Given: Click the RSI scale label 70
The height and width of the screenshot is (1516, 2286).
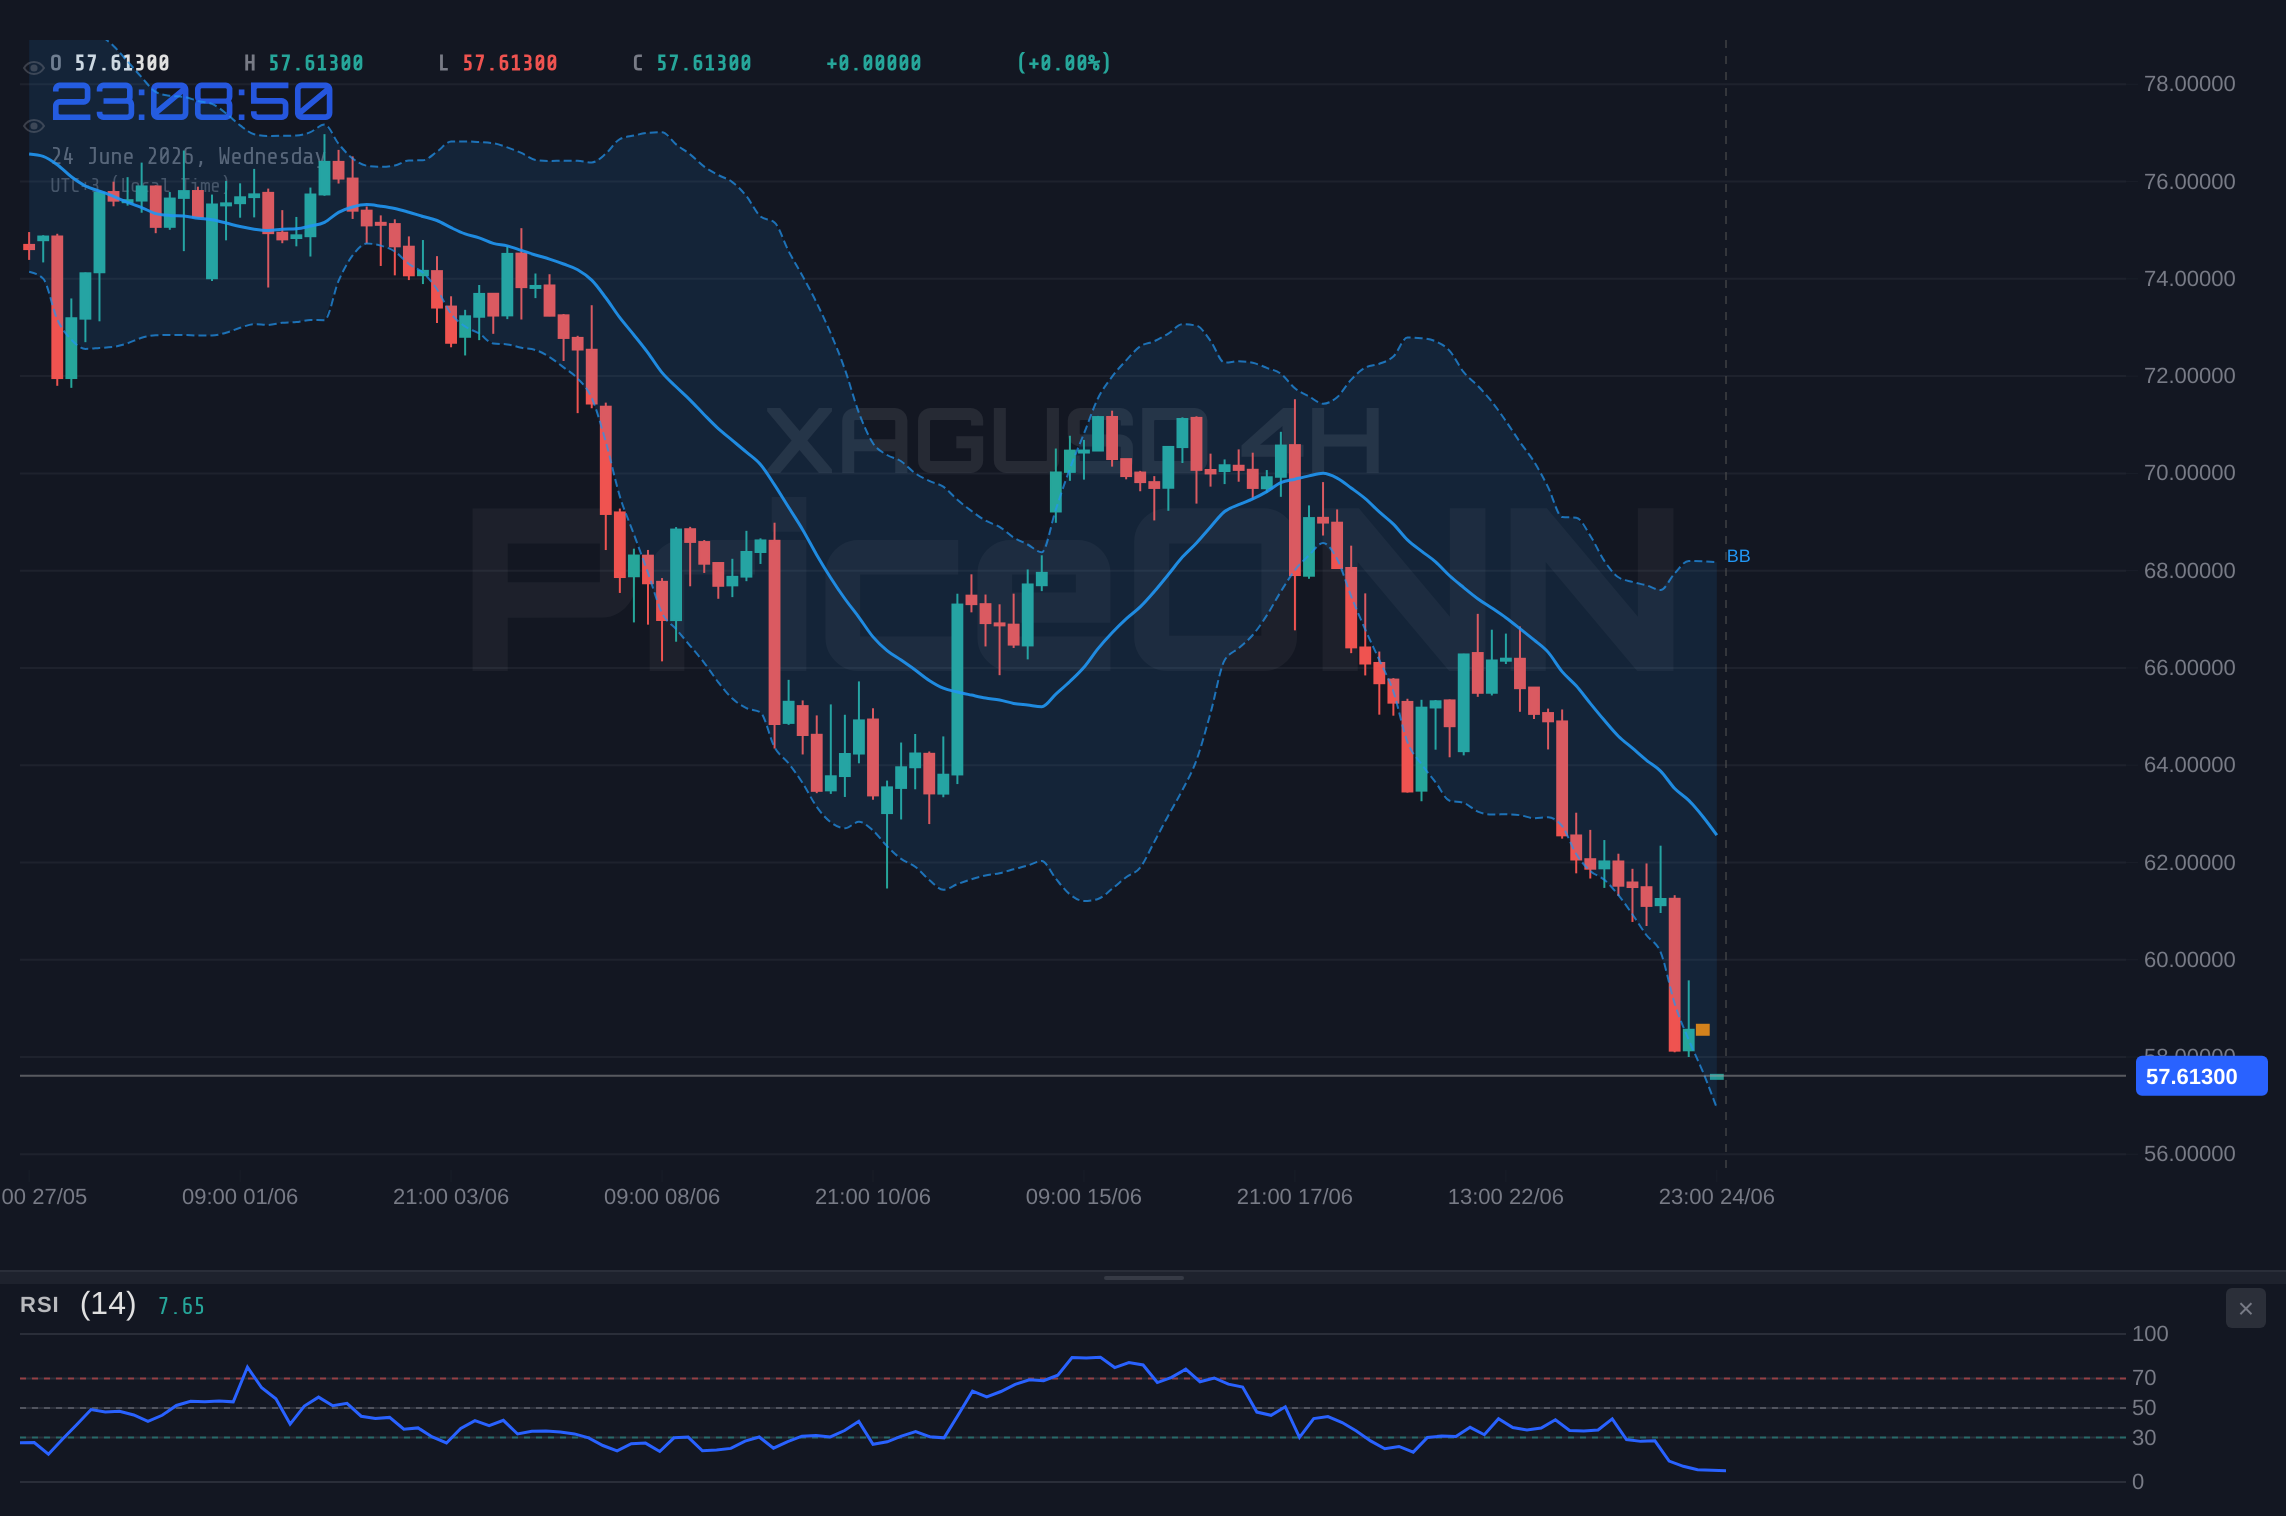Looking at the screenshot, I should pos(2144,1378).
